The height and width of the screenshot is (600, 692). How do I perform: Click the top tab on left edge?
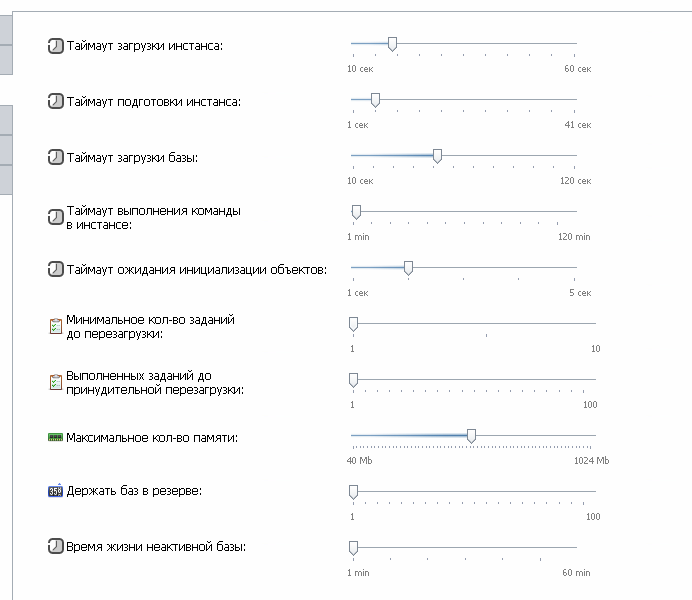point(6,30)
